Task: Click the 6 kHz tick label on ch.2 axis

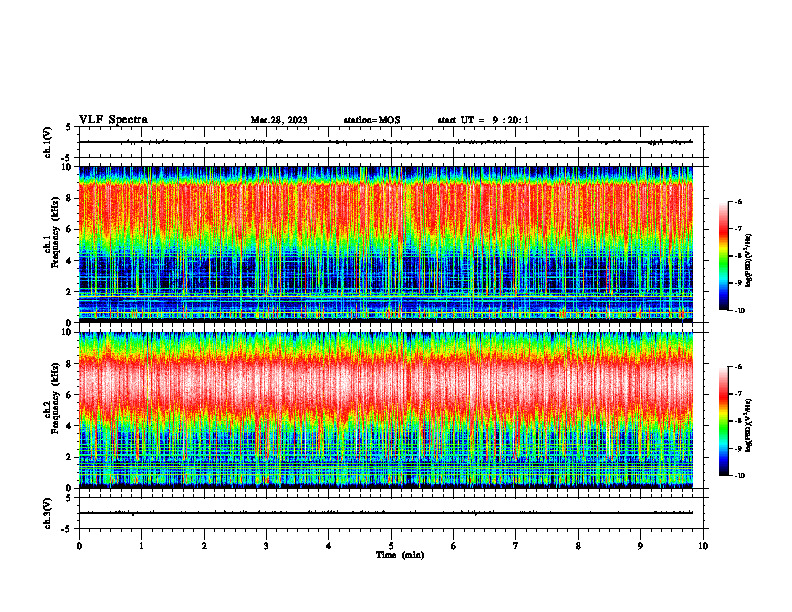Action: [70, 395]
